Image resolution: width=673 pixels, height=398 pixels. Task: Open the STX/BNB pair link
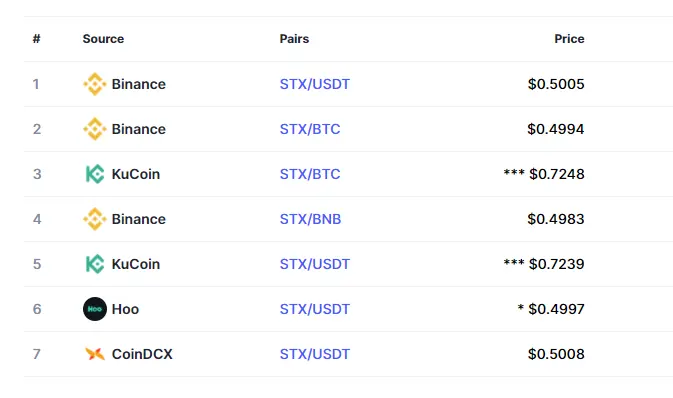click(310, 219)
